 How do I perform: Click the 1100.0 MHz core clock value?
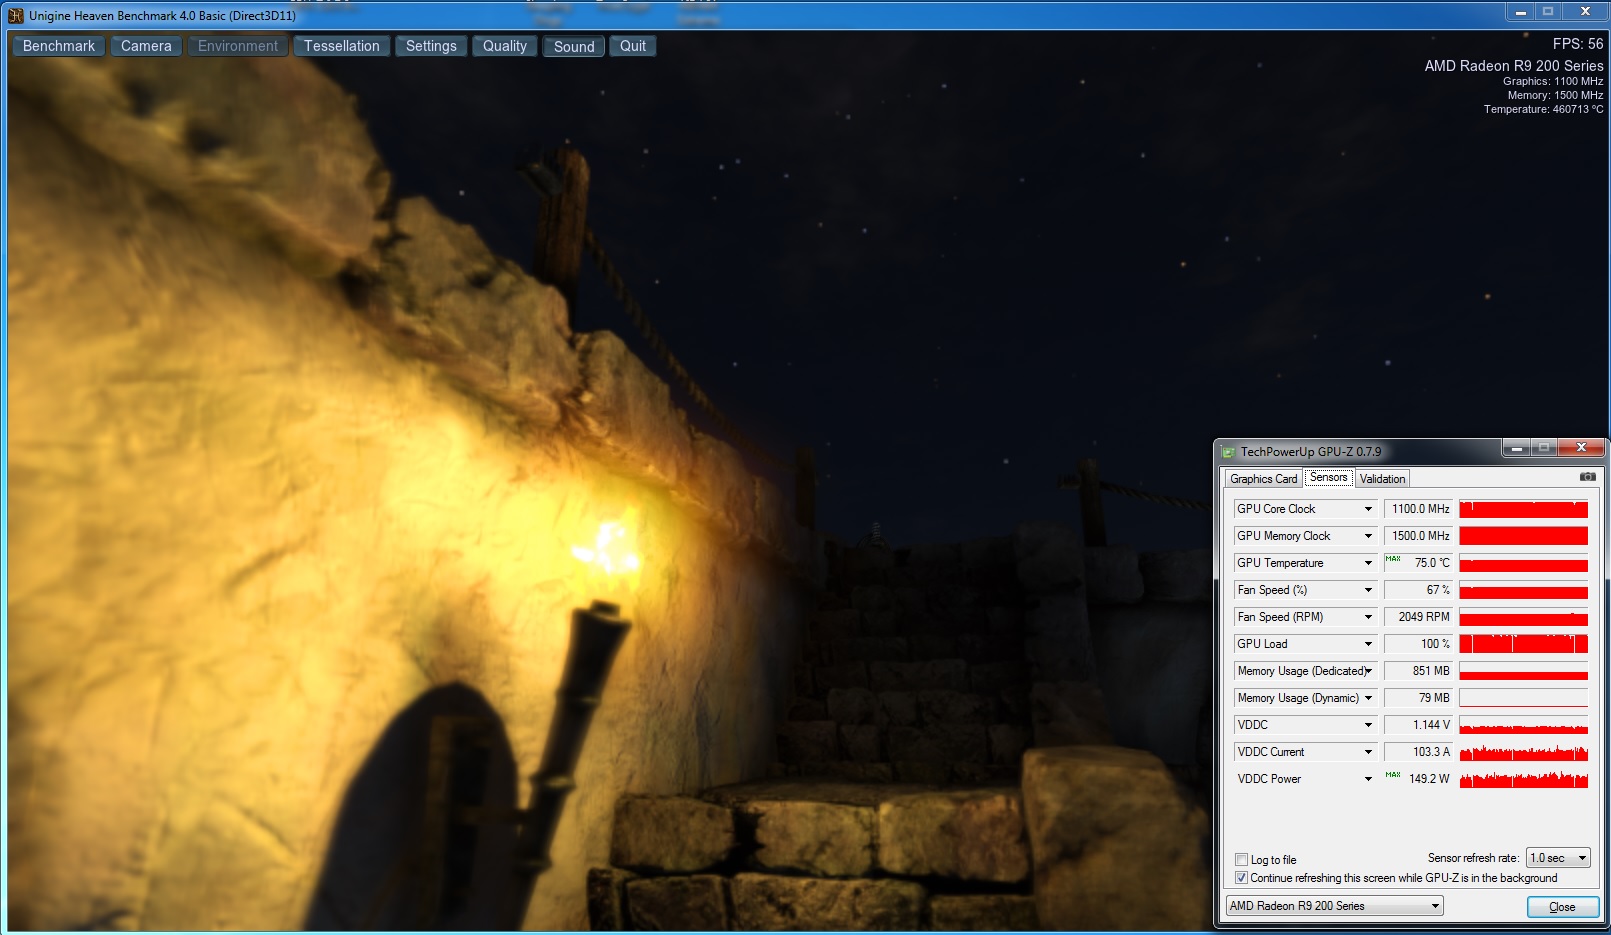(x=1418, y=509)
